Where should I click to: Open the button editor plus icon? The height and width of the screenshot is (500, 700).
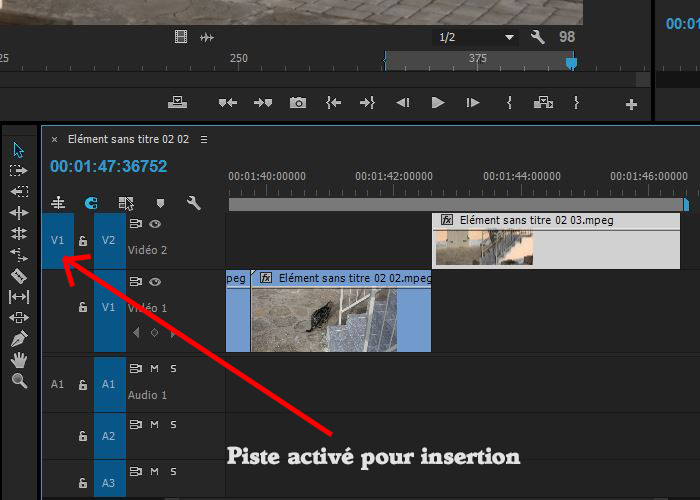(631, 104)
